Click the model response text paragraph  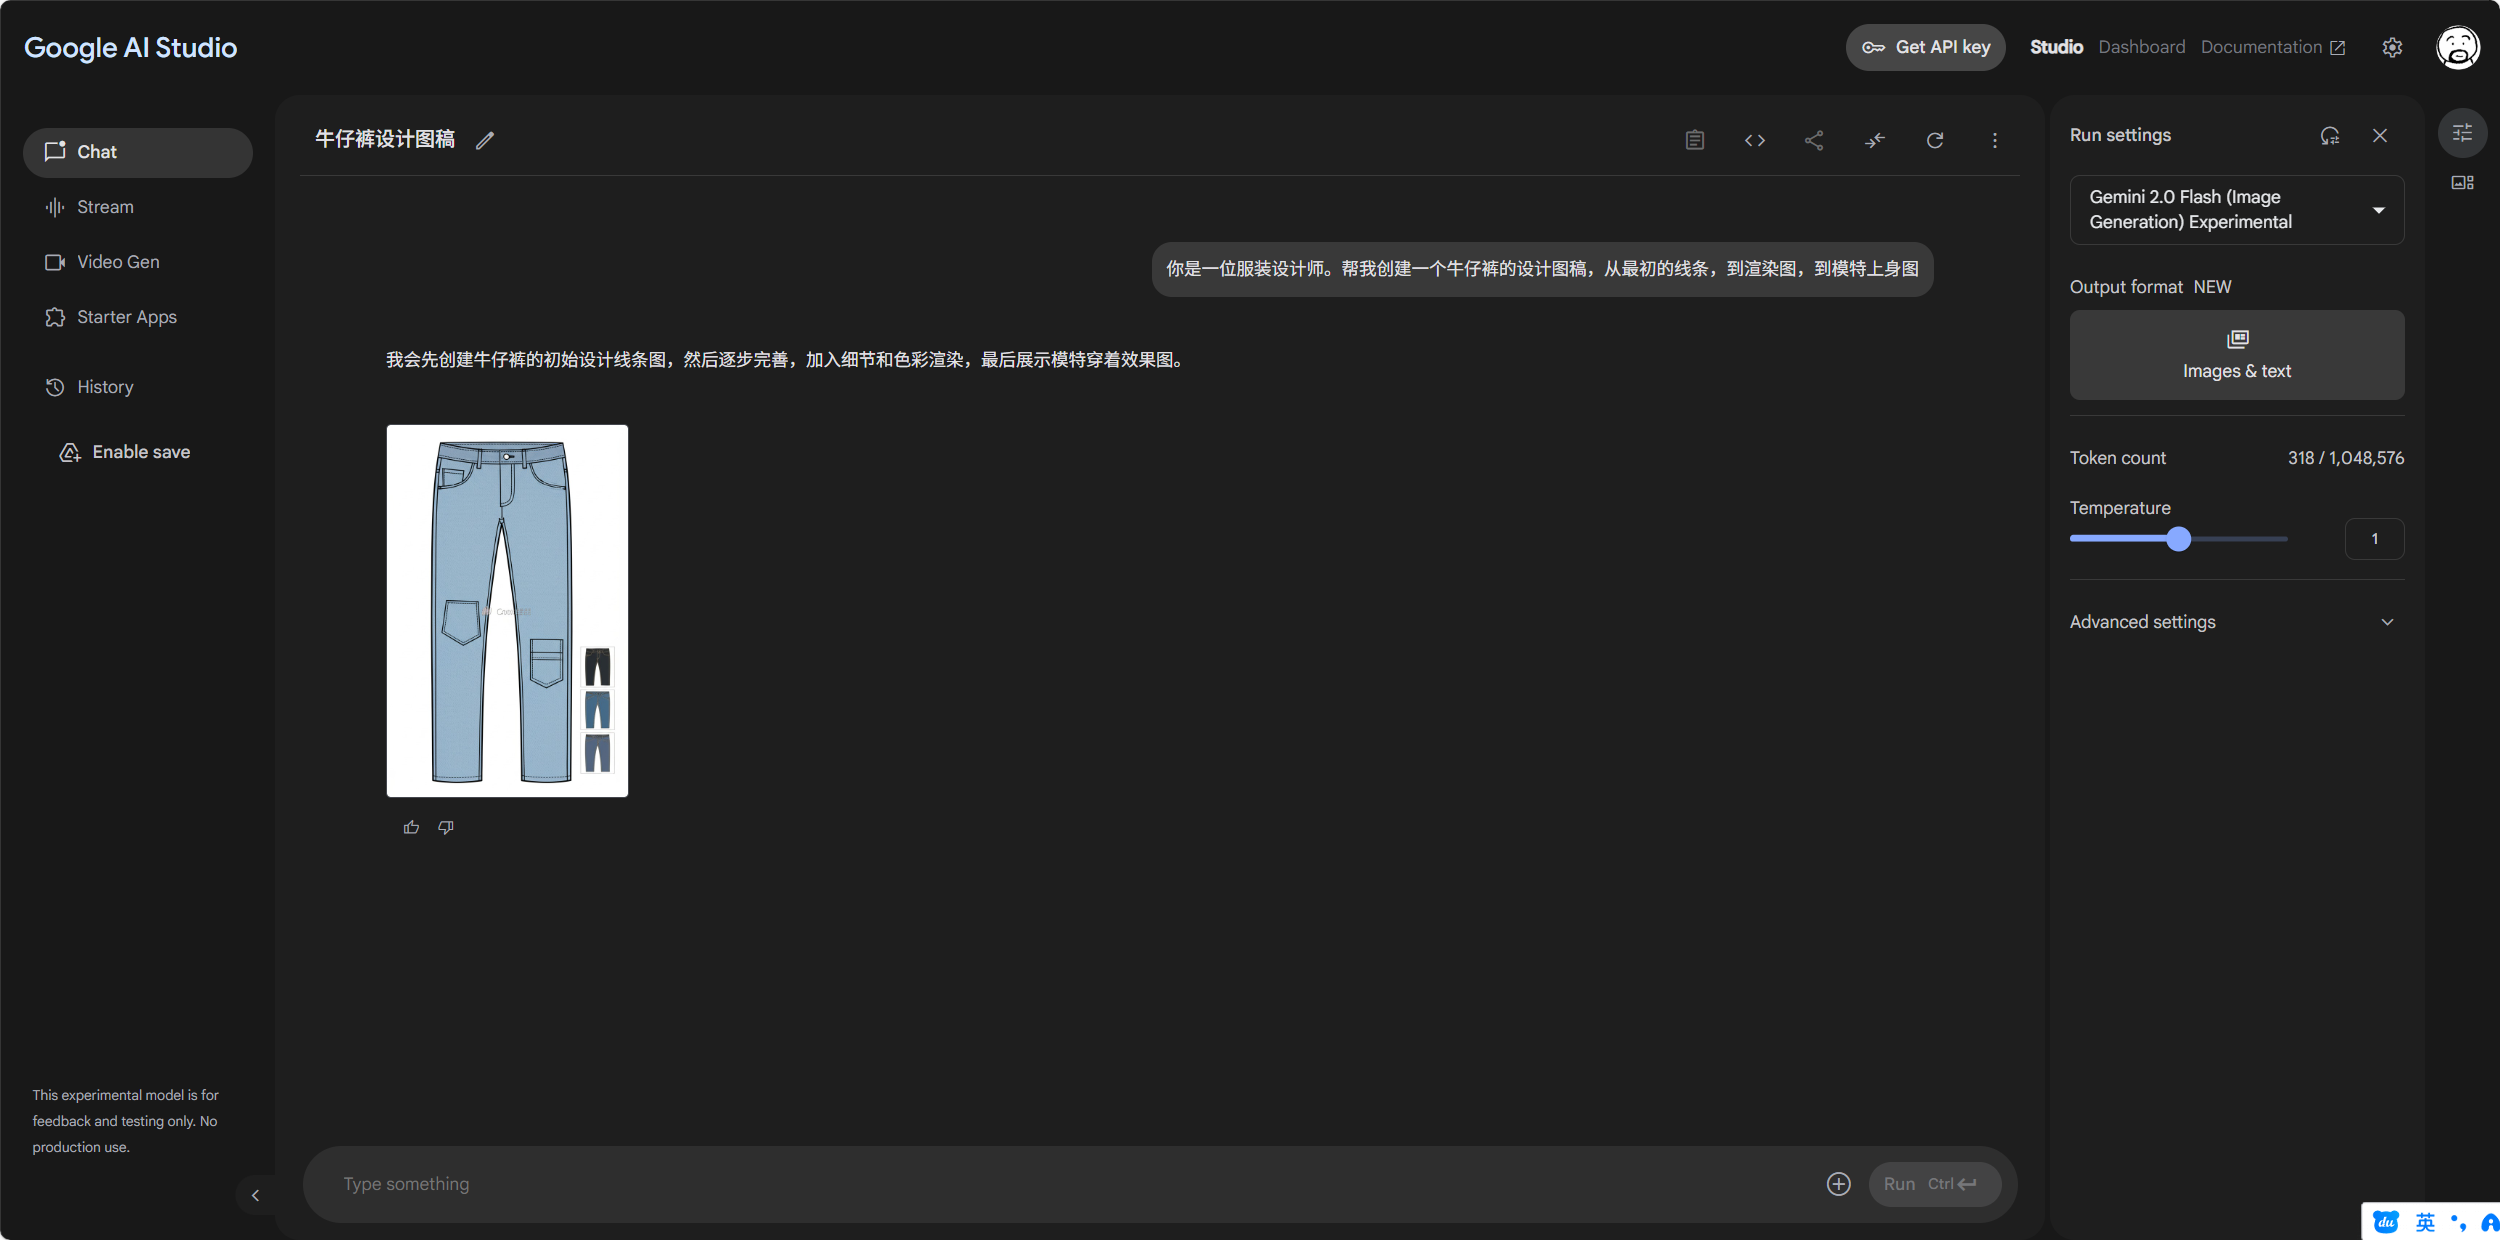point(787,360)
